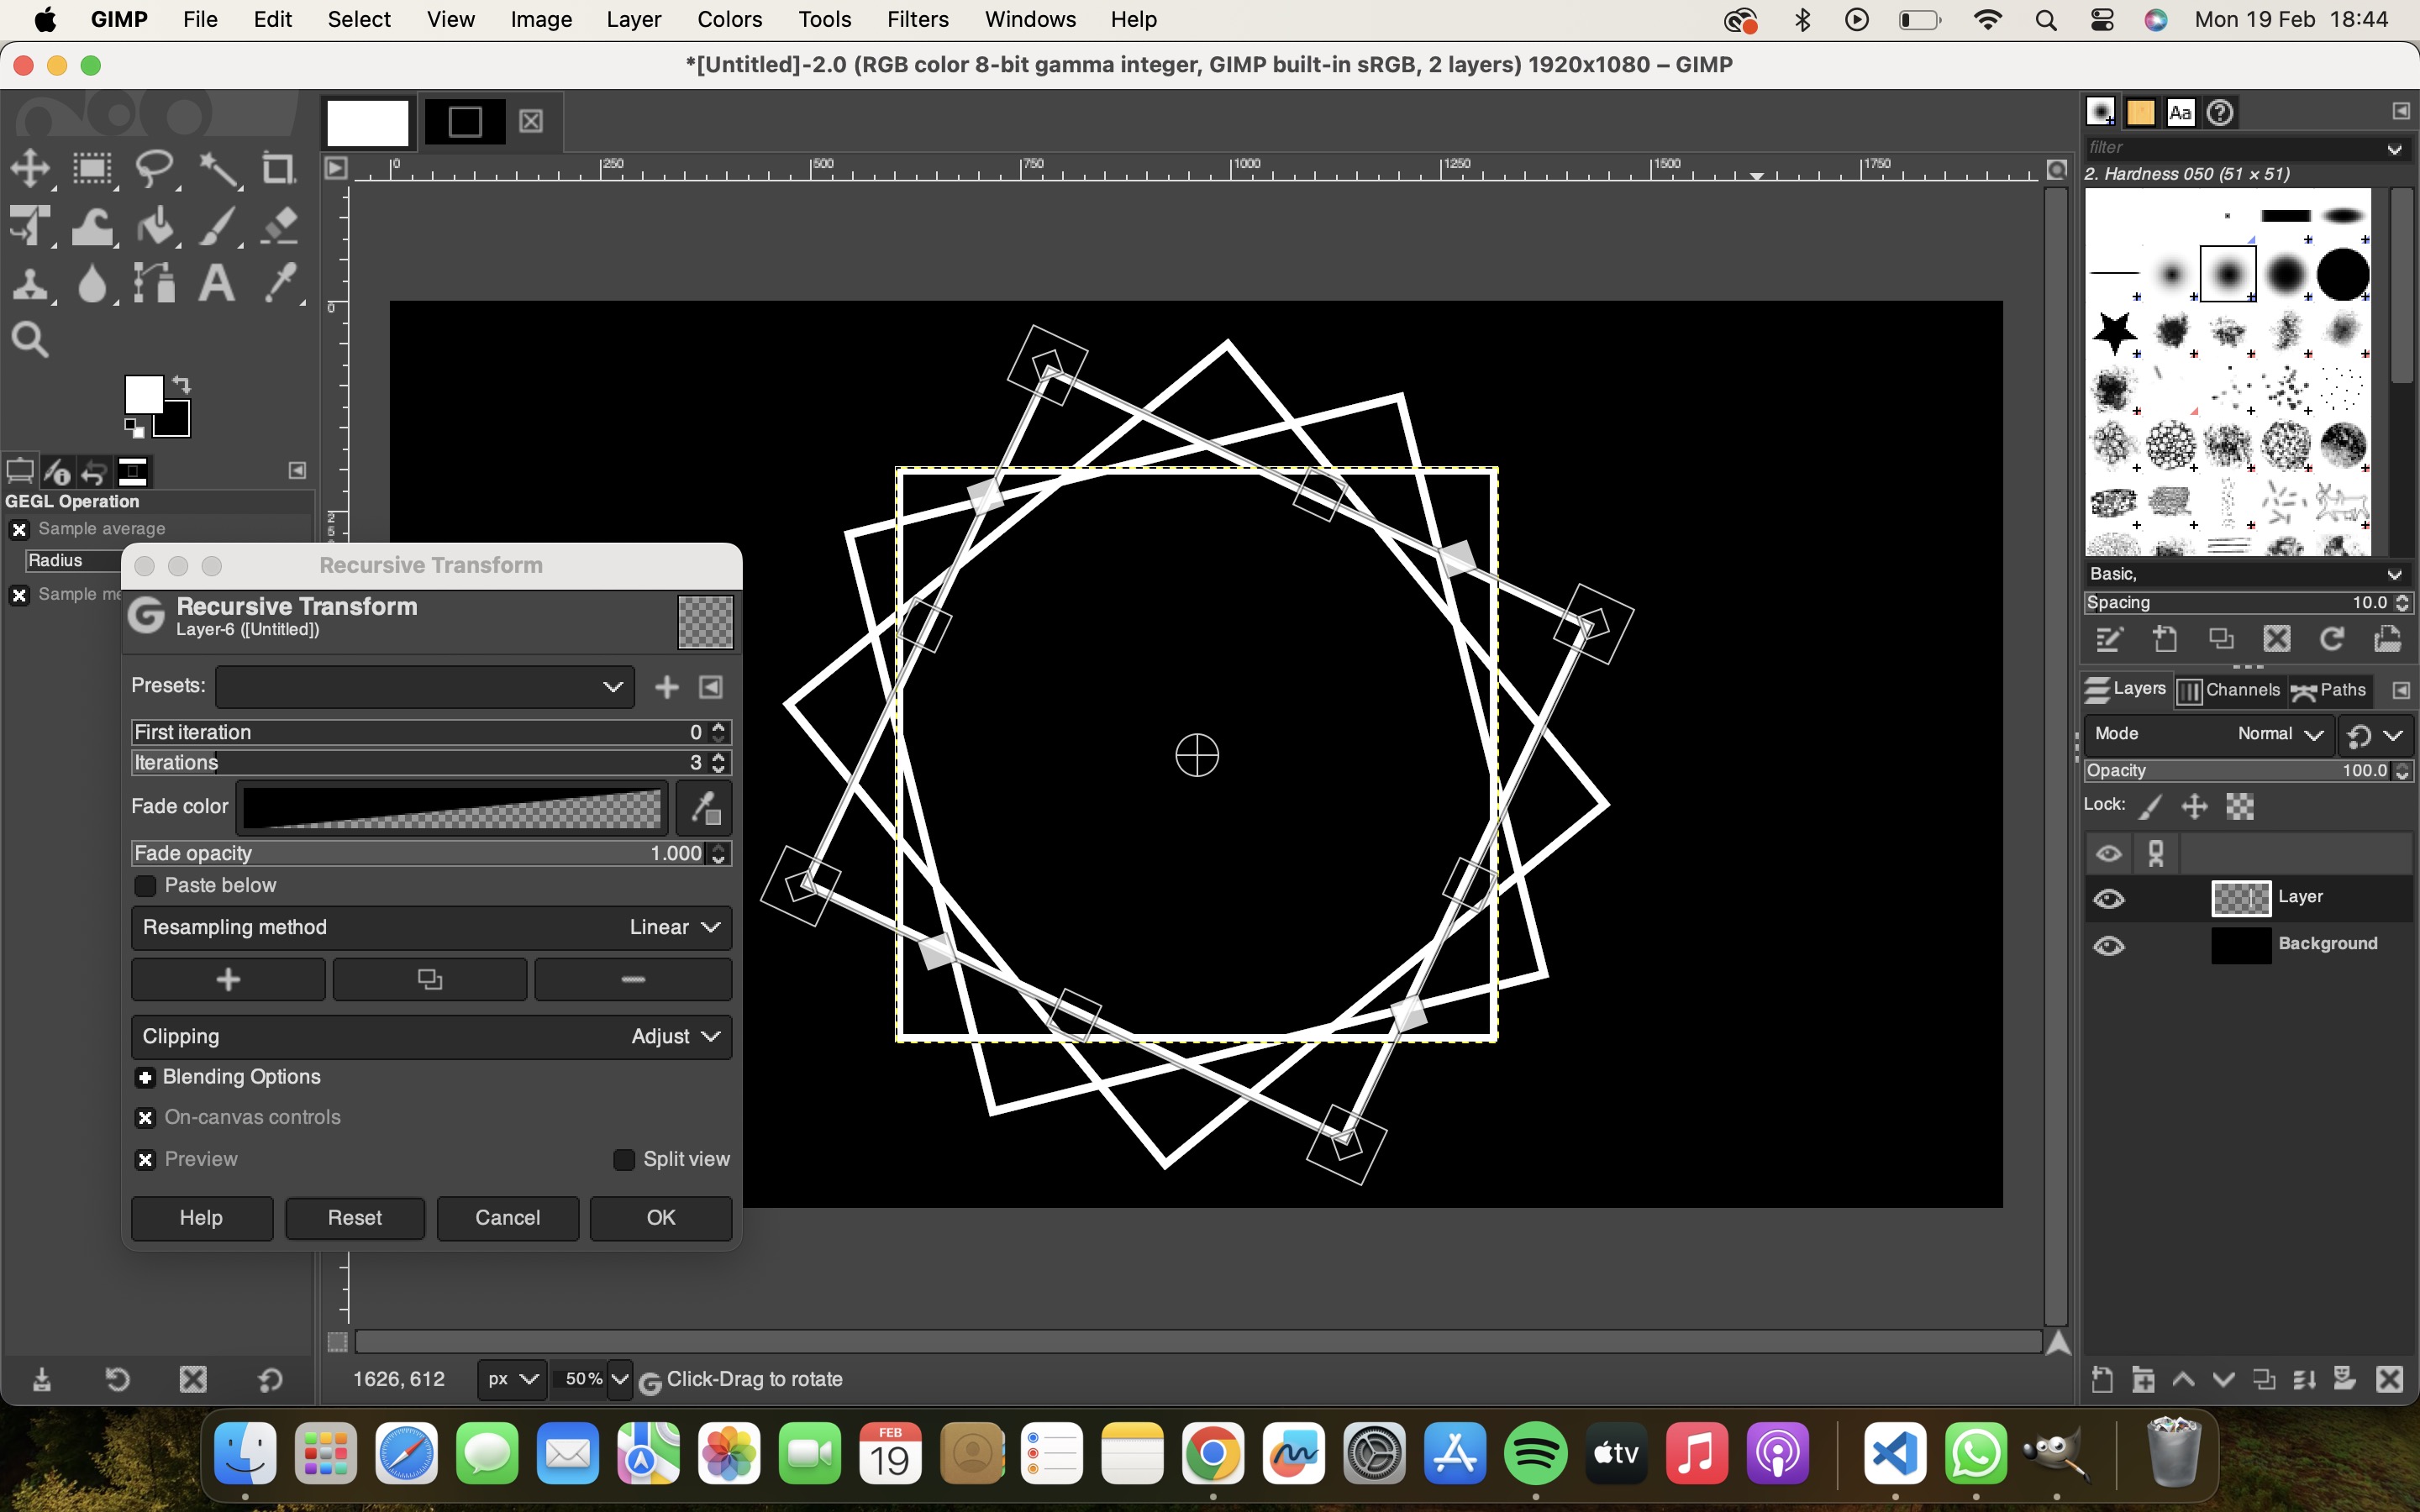
Task: Enable the Paste below checkbox
Action: pos(146,886)
